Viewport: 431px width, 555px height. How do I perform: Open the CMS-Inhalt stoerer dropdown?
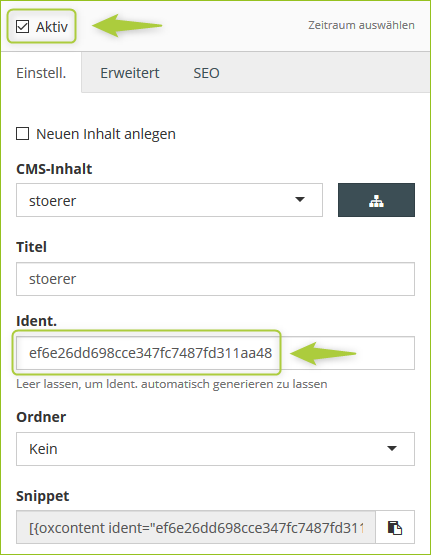tap(169, 200)
